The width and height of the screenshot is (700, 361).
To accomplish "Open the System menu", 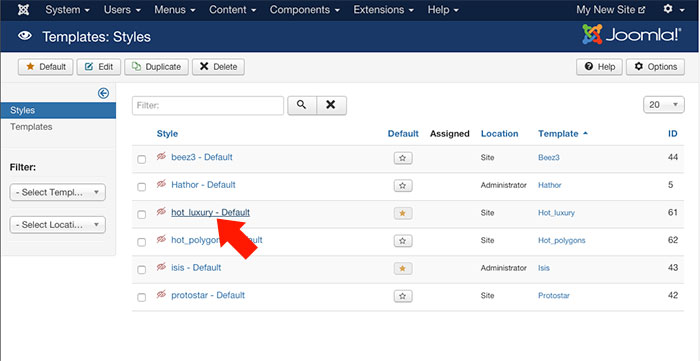I will point(67,9).
